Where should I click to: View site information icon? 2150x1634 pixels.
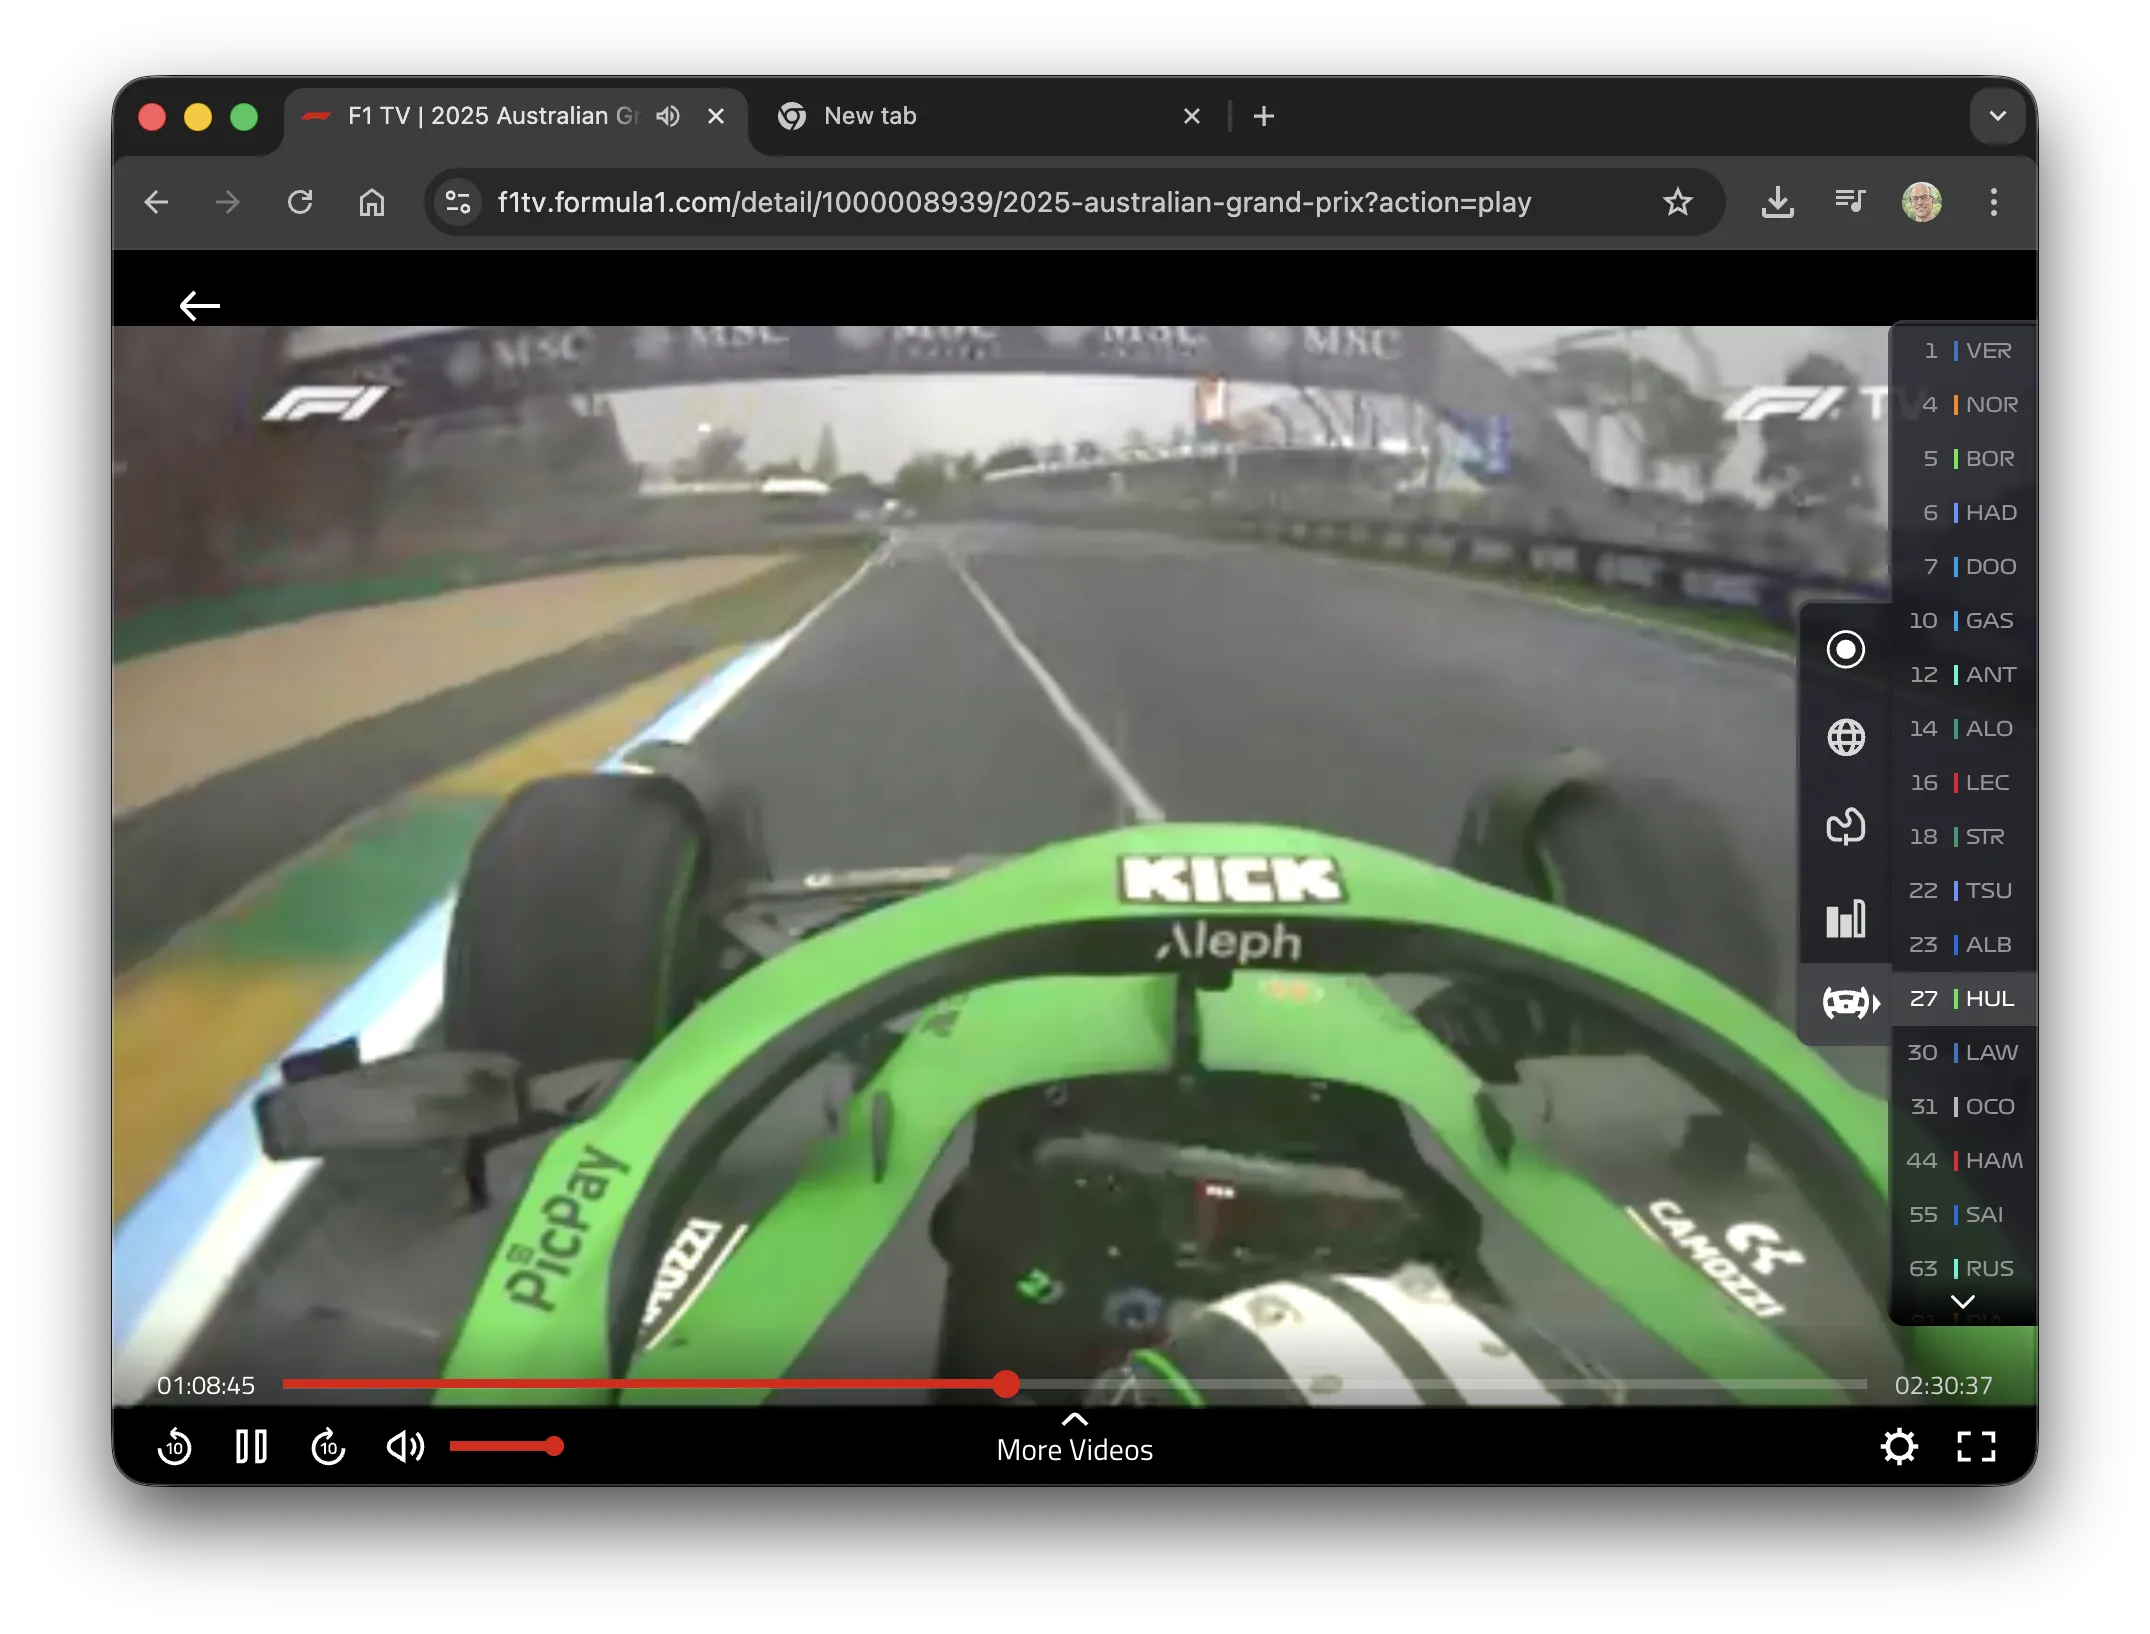point(458,203)
